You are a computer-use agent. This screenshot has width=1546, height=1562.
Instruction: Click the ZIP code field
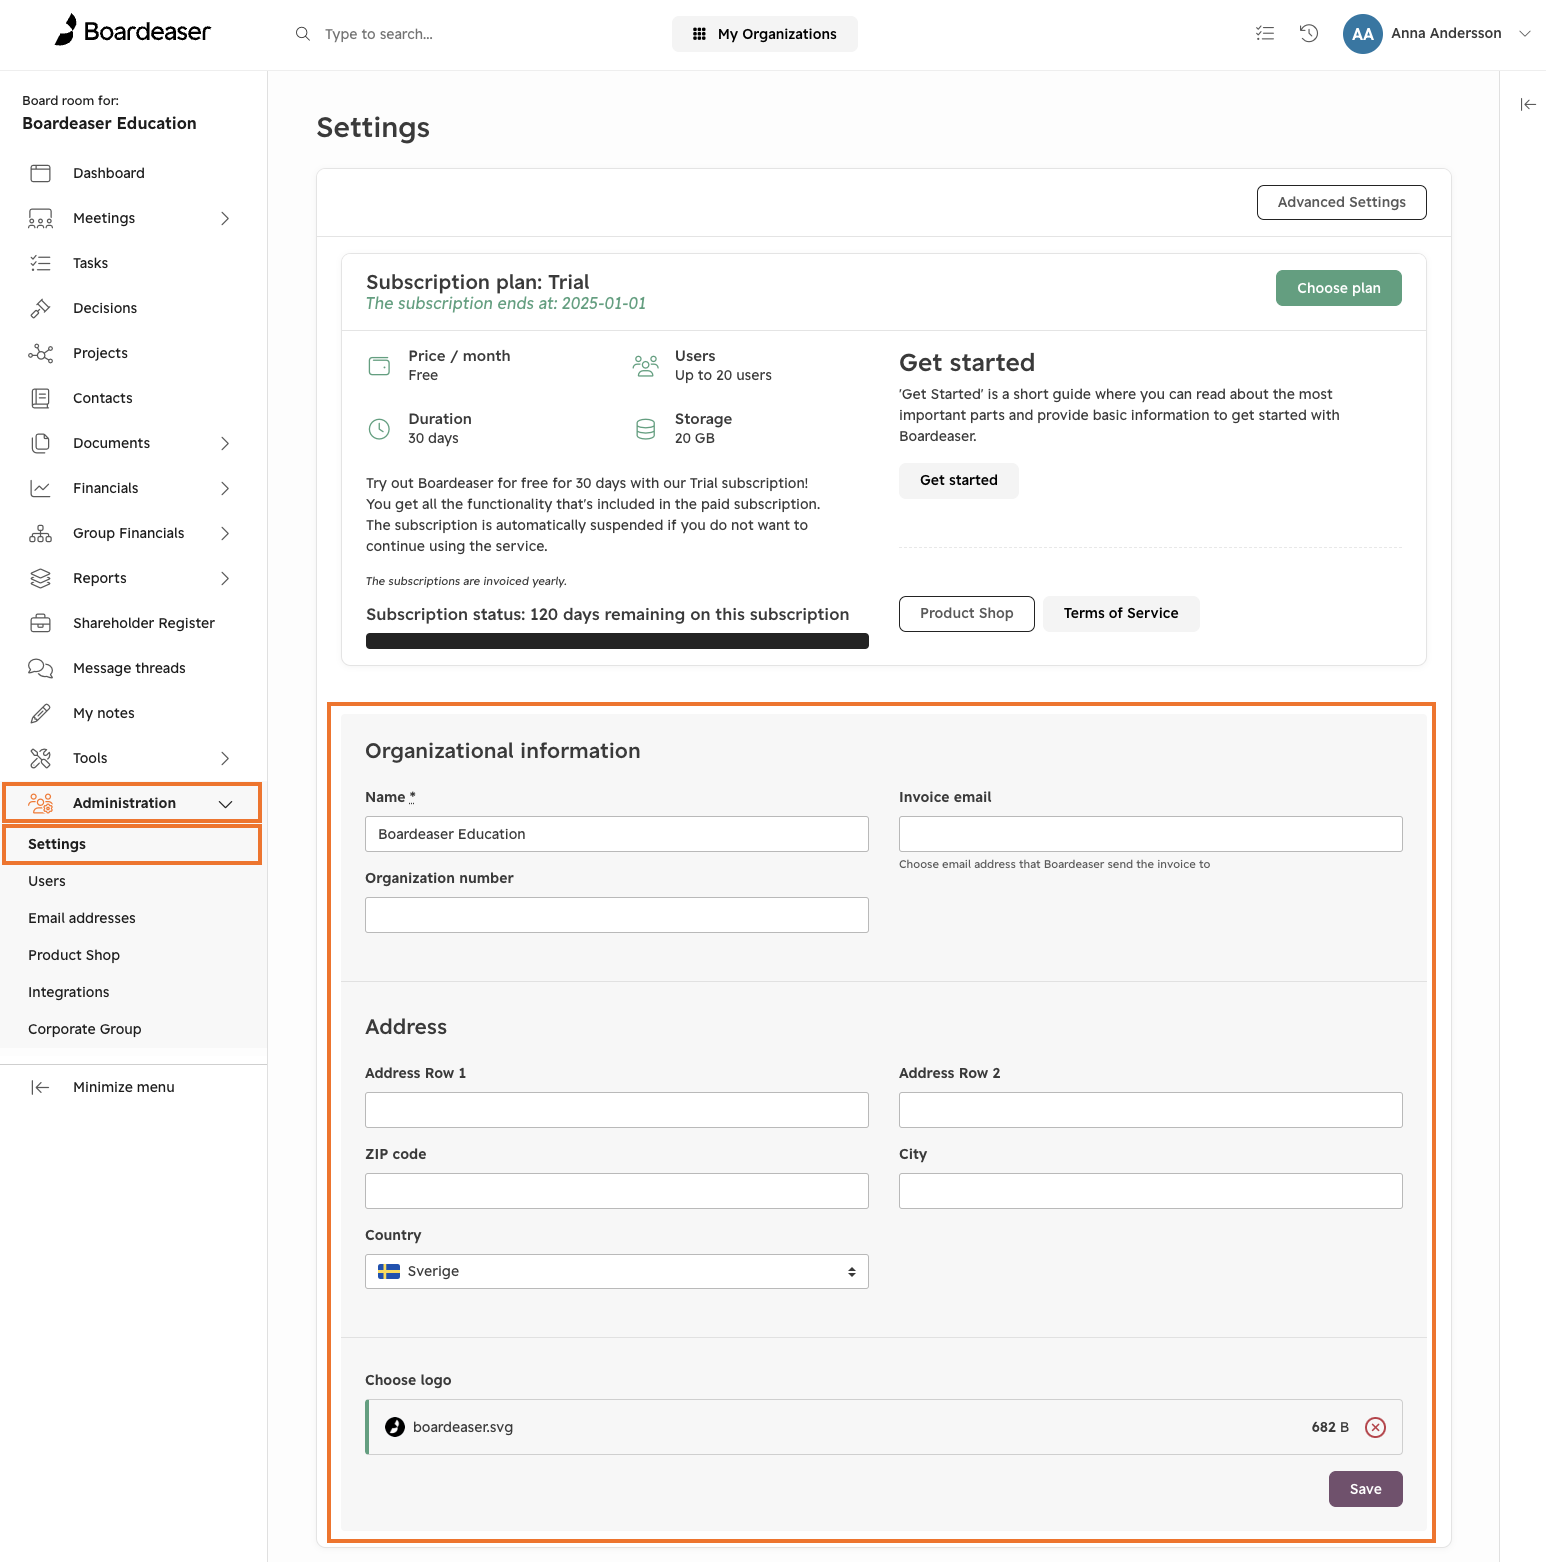(617, 1191)
